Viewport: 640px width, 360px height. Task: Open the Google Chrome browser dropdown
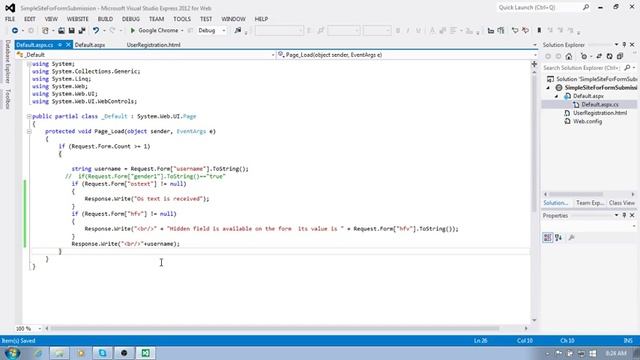pyautogui.click(x=182, y=31)
